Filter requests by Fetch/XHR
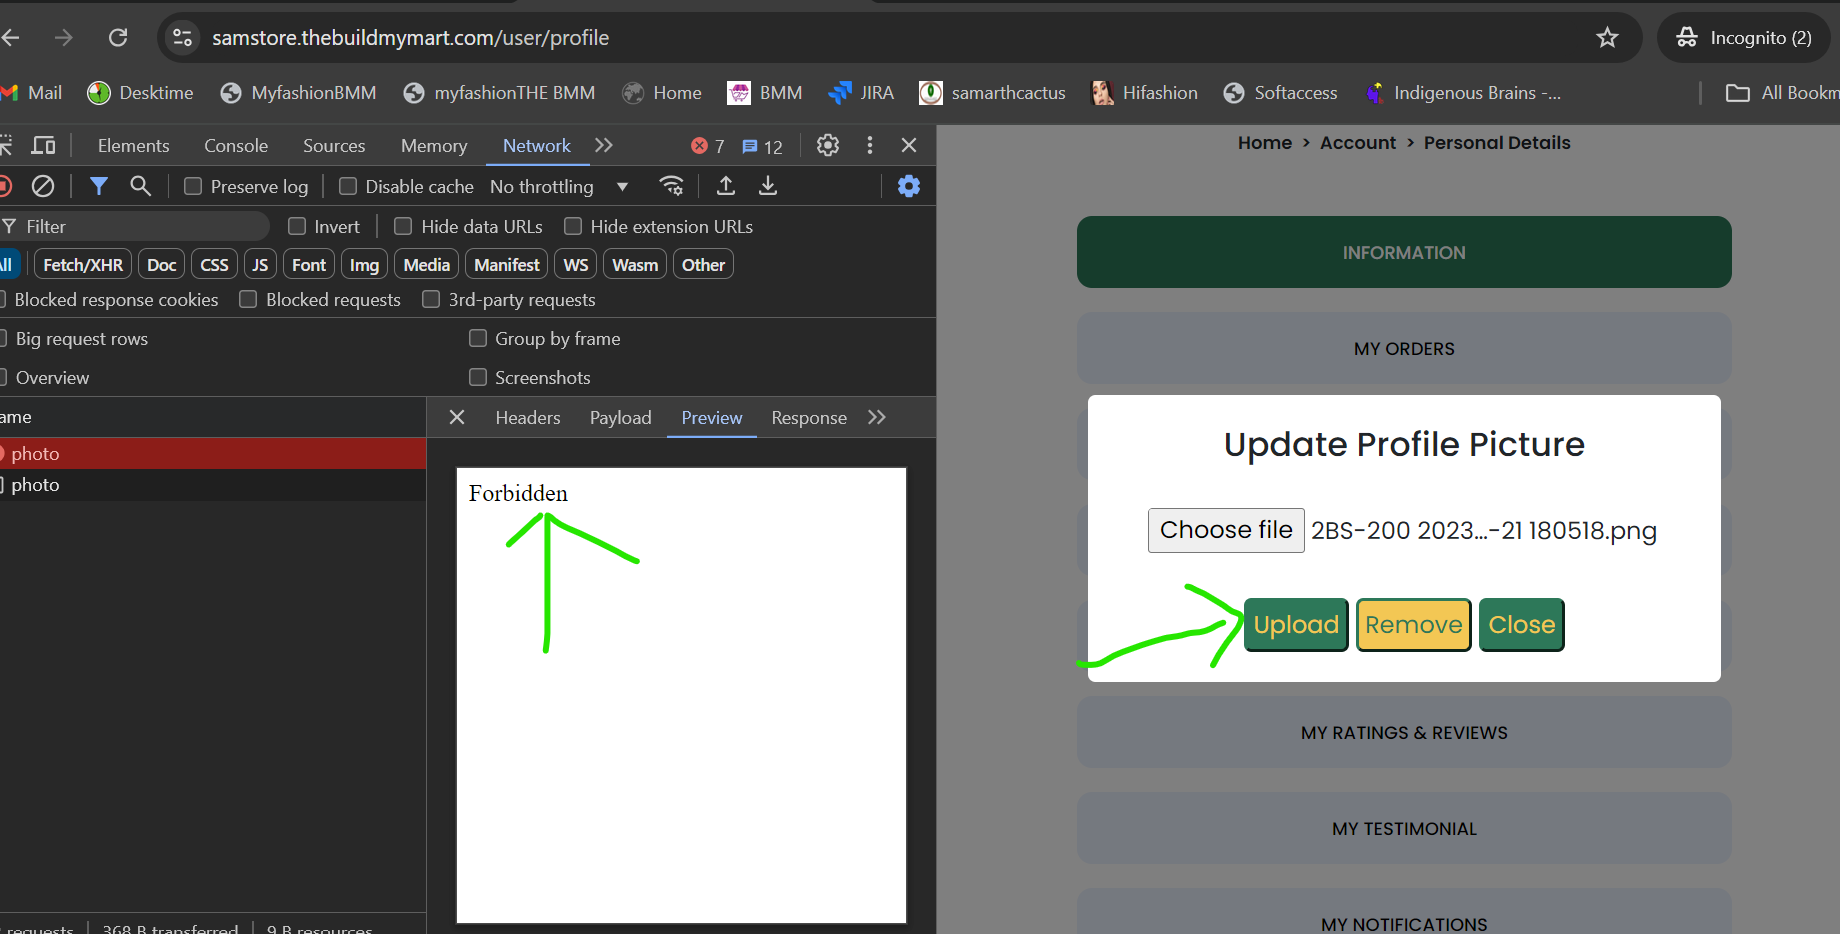Image resolution: width=1840 pixels, height=934 pixels. click(83, 265)
